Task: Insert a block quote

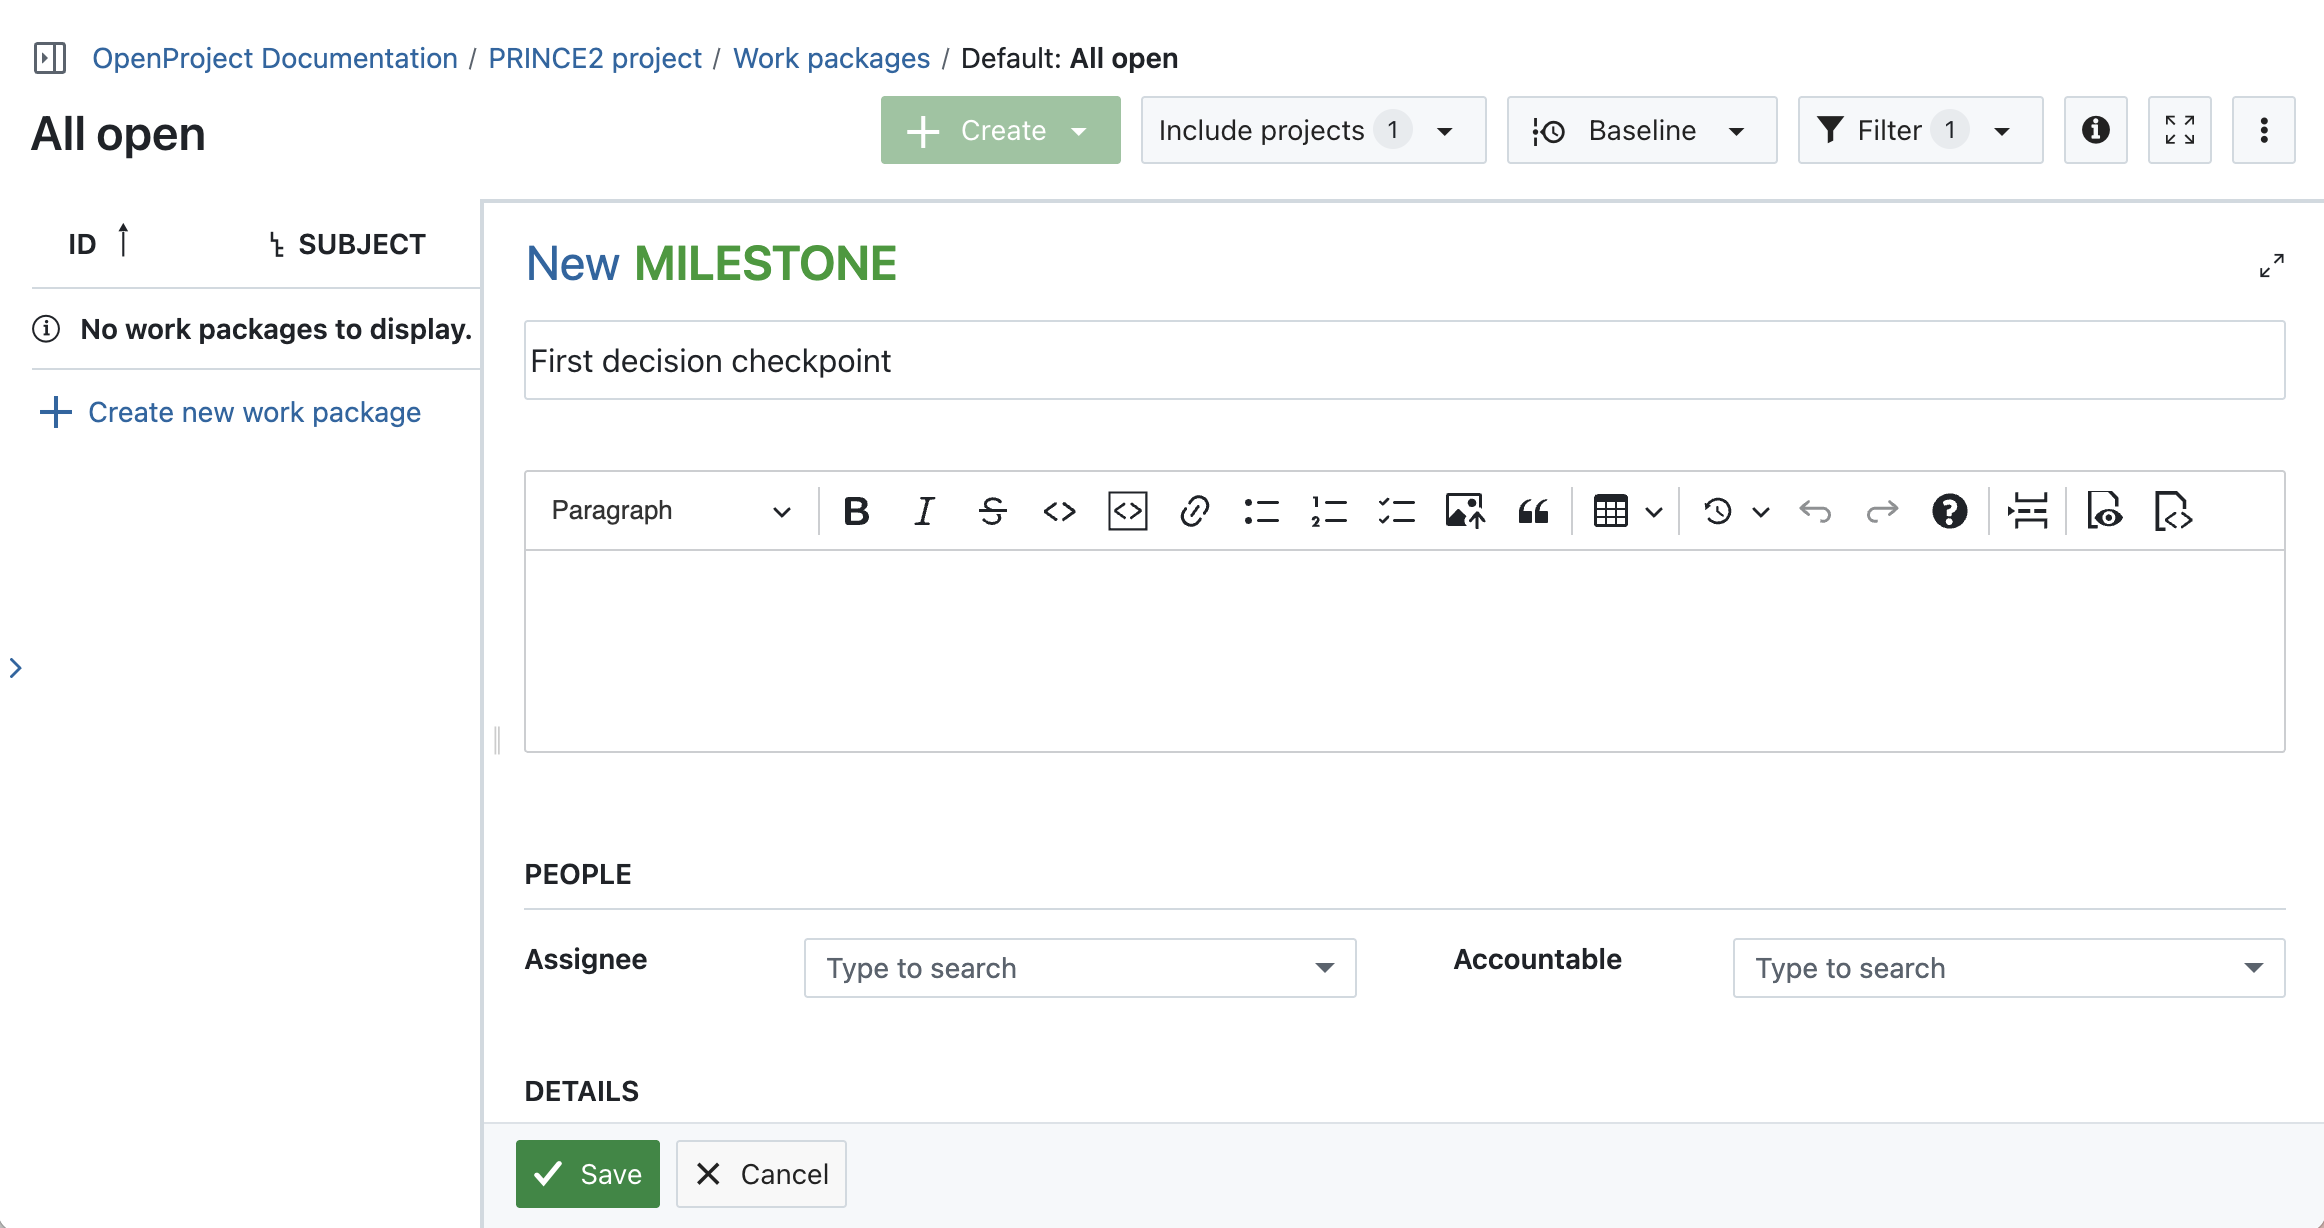Action: 1532,511
